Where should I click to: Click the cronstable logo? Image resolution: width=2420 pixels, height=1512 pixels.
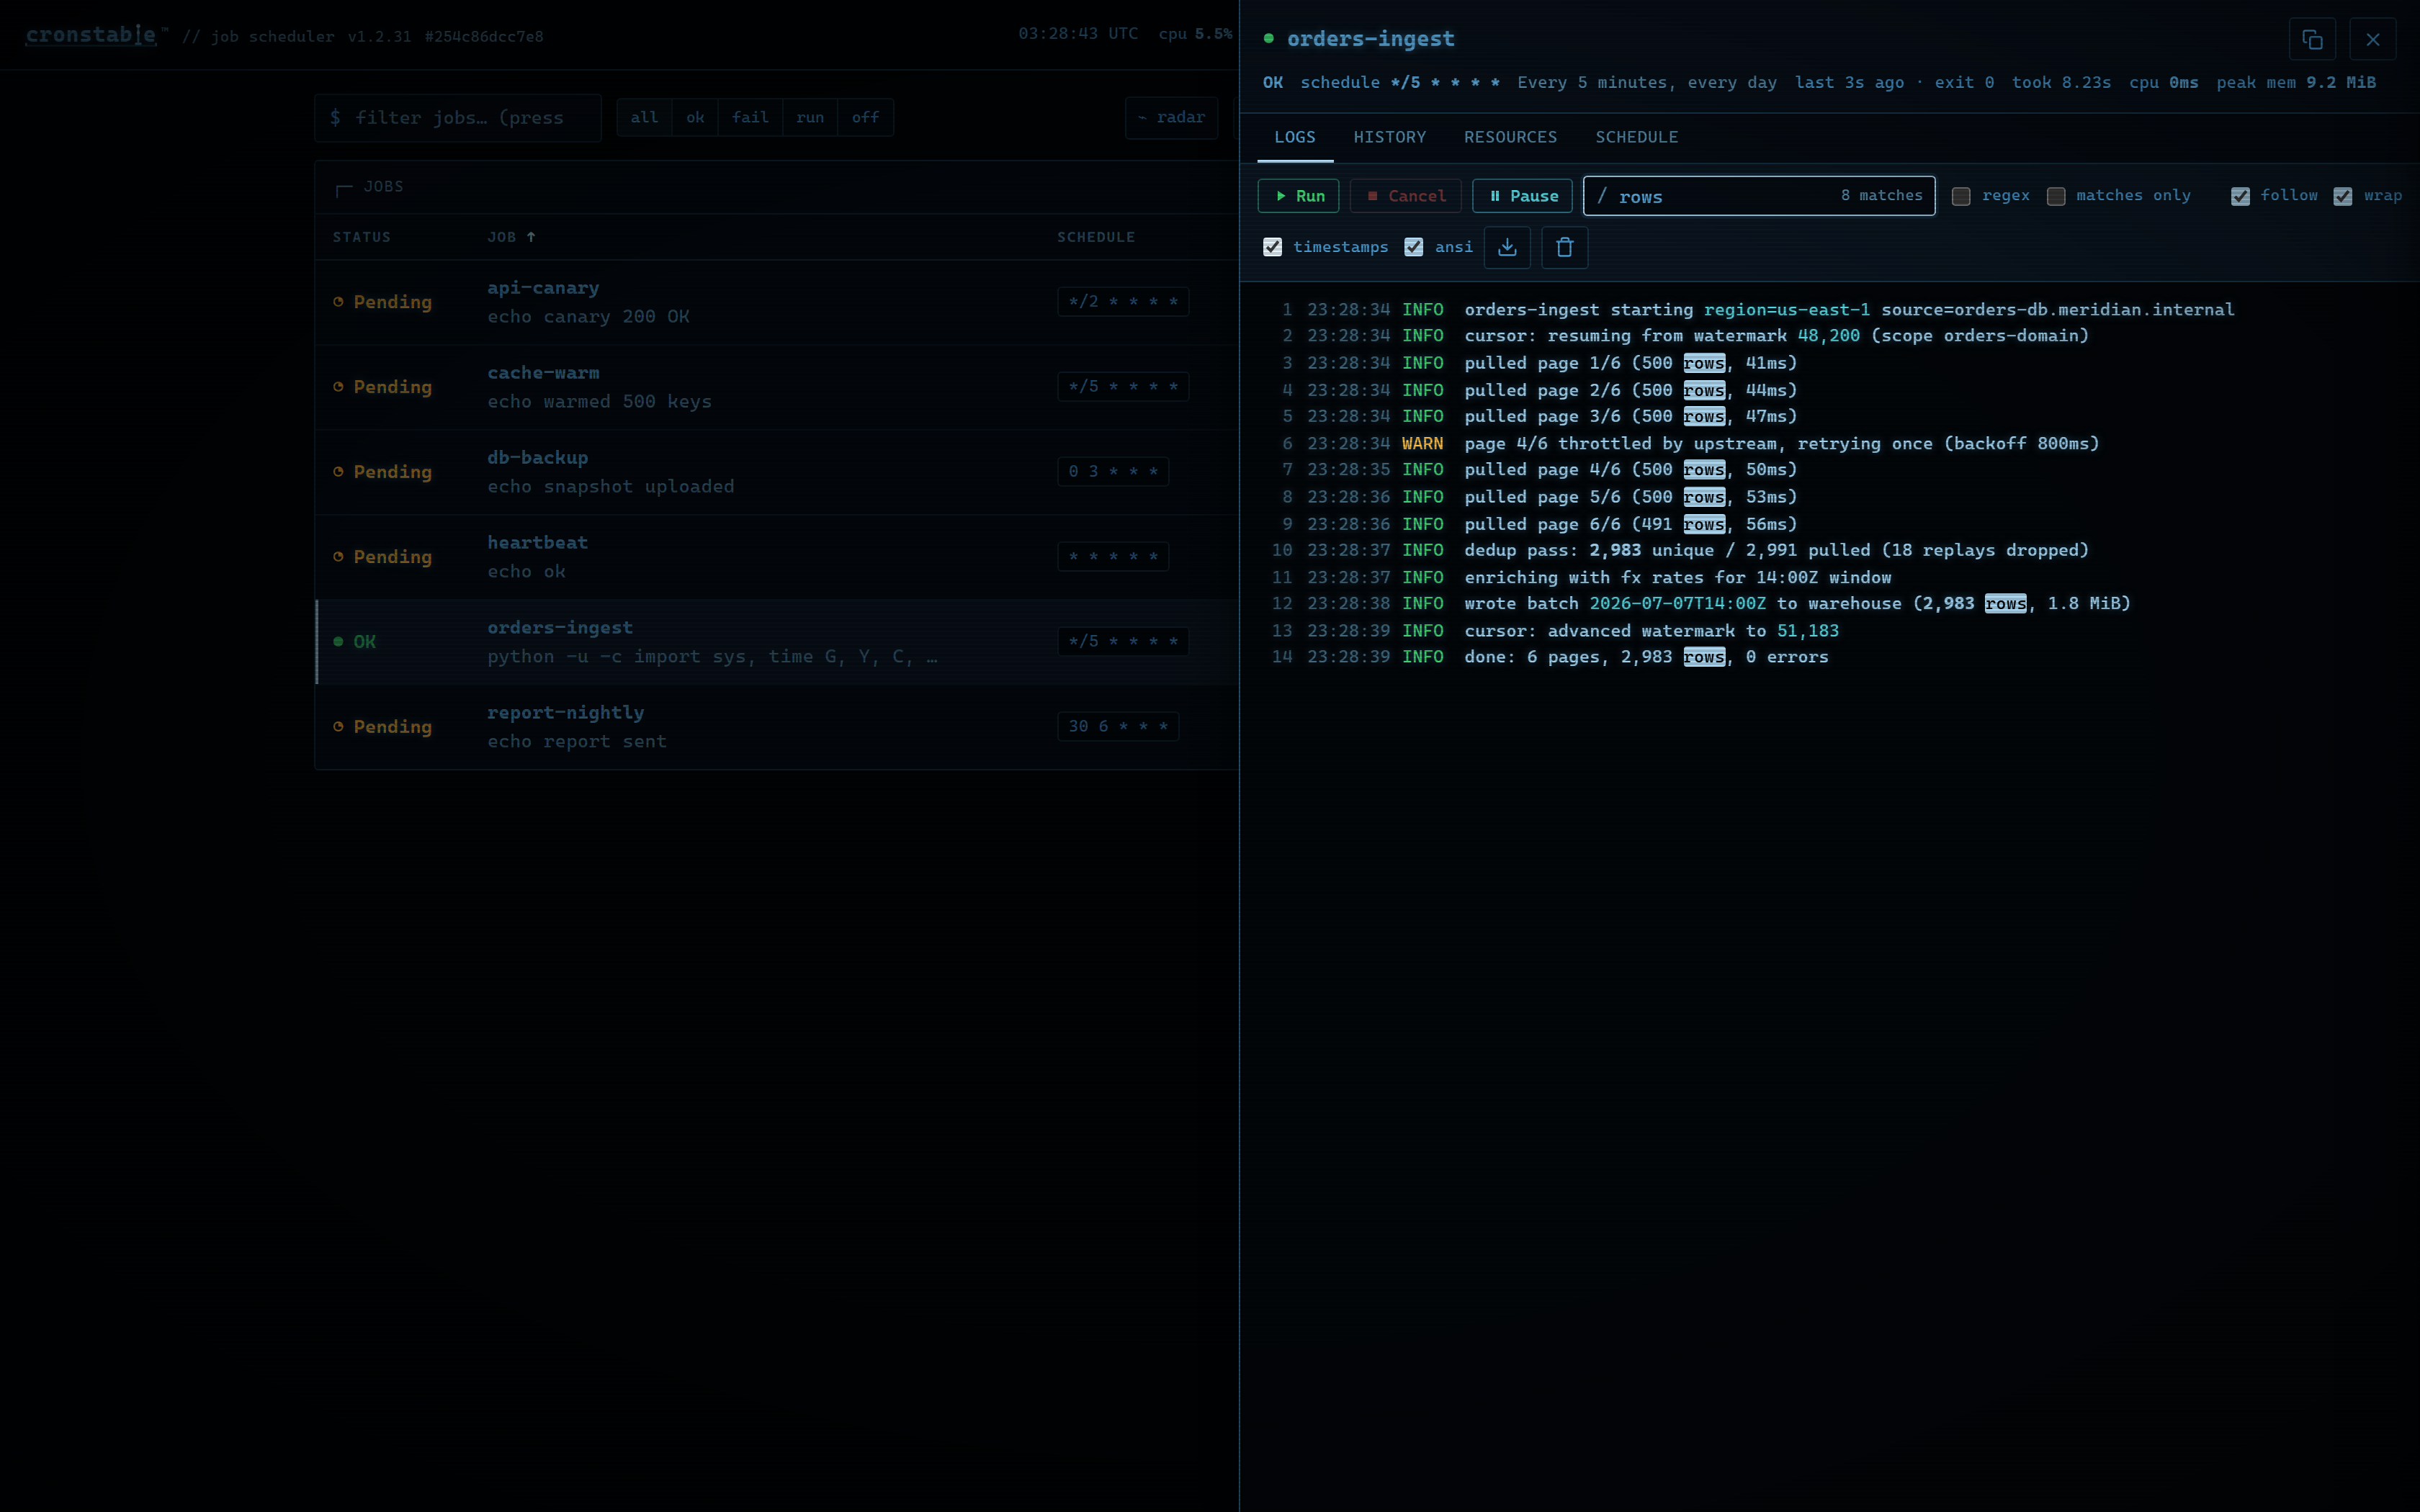[x=91, y=35]
